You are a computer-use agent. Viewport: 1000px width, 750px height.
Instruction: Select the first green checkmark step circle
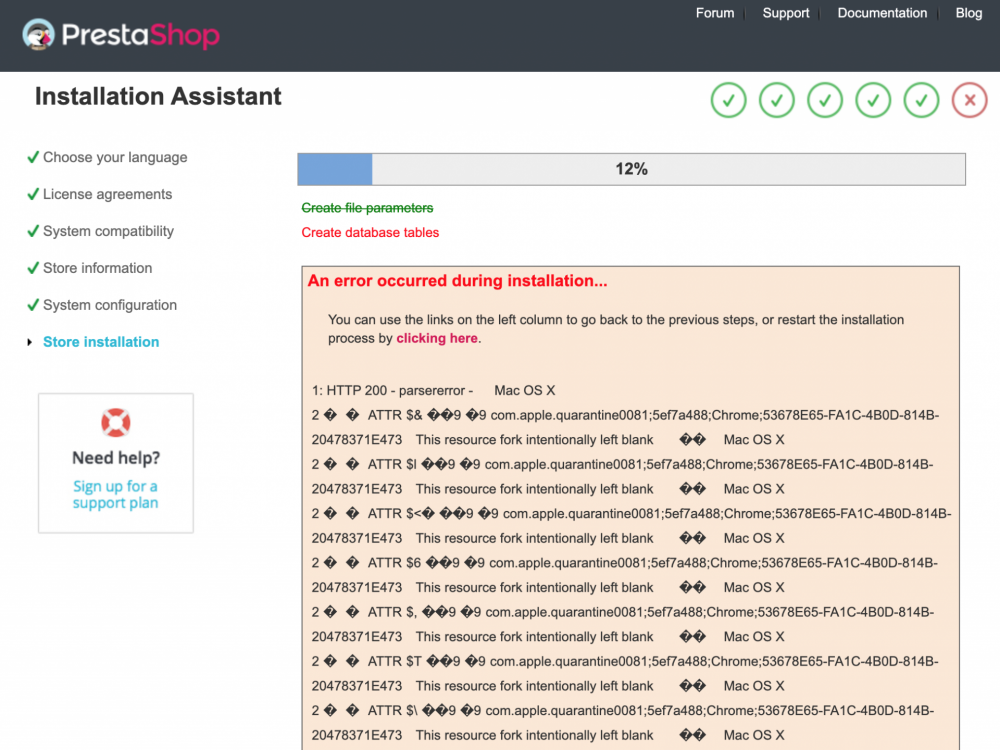(x=728, y=100)
